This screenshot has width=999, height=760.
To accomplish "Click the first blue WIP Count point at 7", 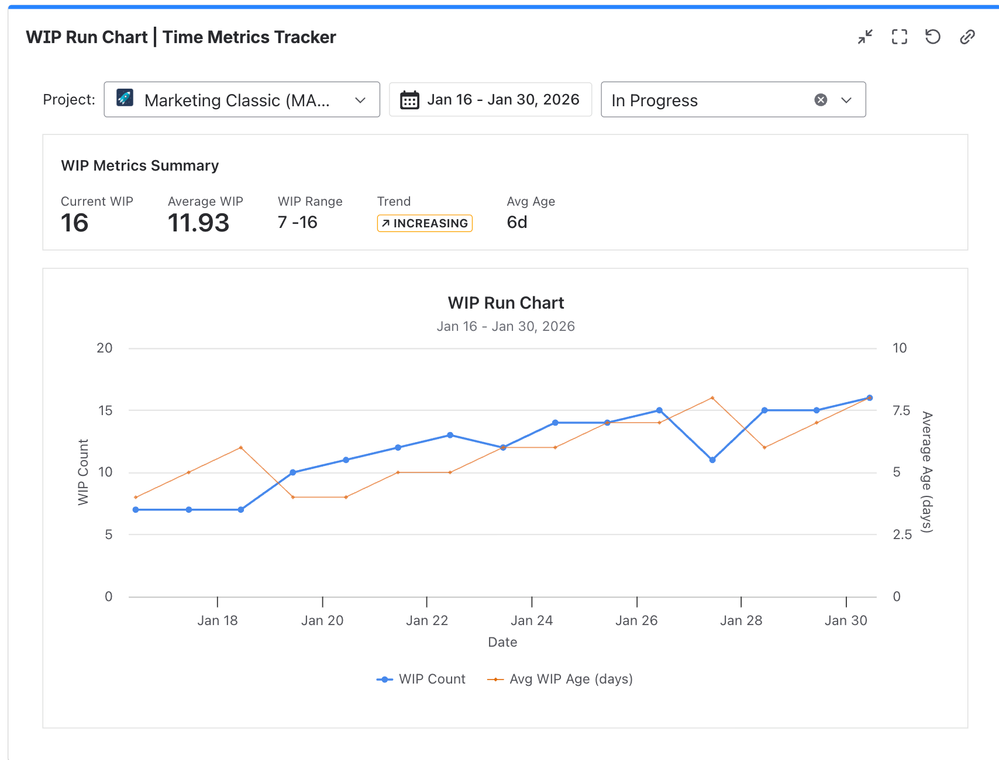I will (136, 510).
